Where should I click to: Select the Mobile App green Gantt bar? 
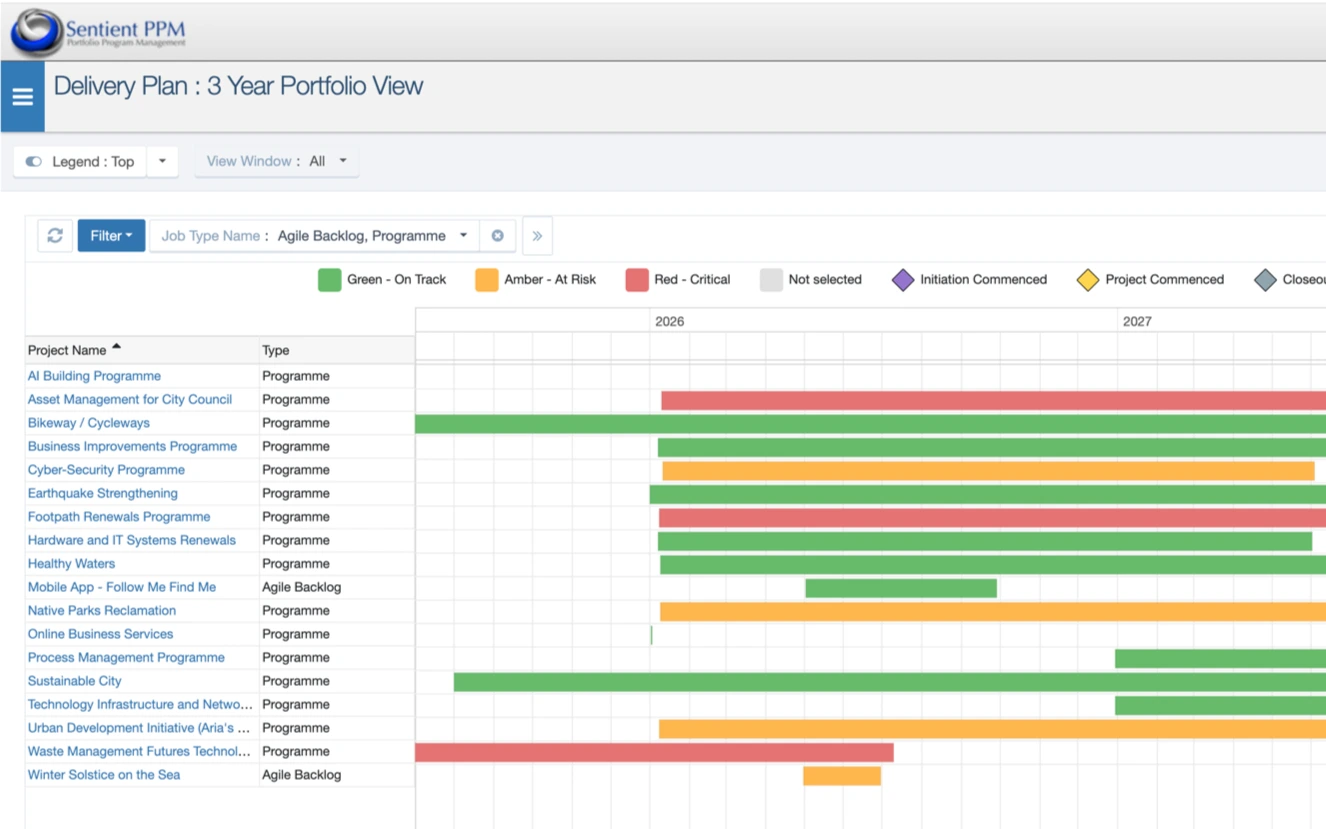[x=901, y=588]
